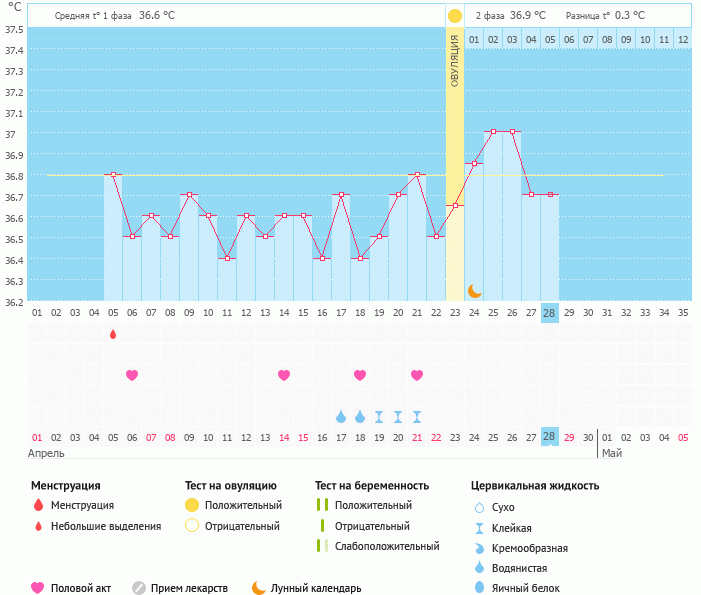Select the sticky fluid icon on day 19
This screenshot has width=701, height=595.
coord(379,416)
